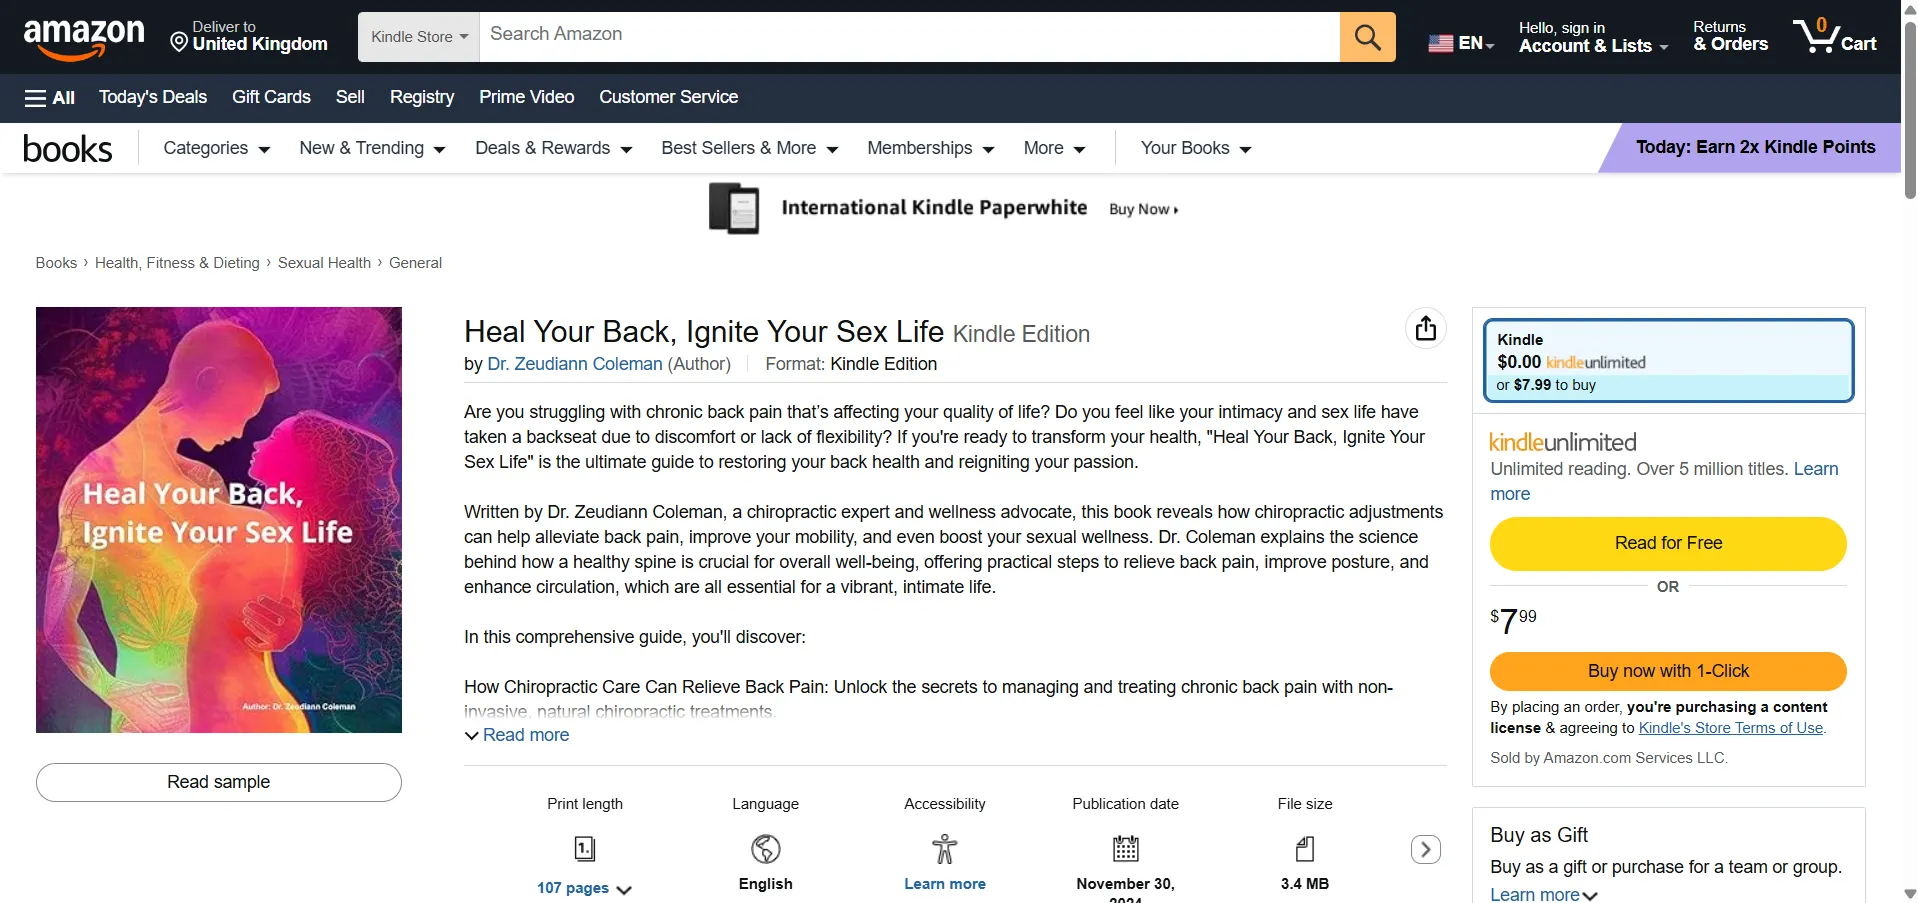1918x903 pixels.
Task: Expand the 107 pages print length chevron
Action: (x=624, y=889)
